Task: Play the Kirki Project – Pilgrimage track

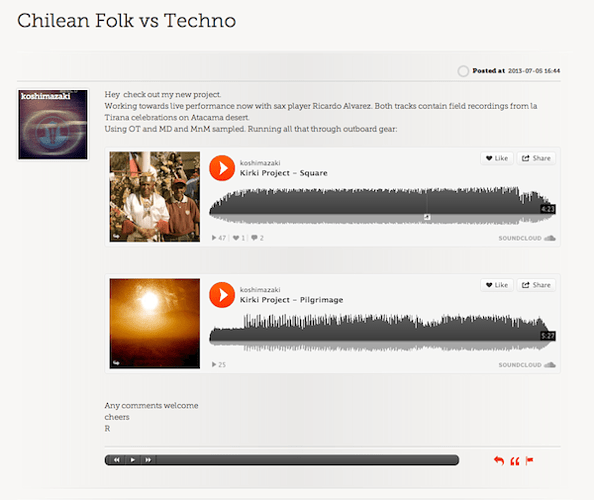Action: coord(222,295)
